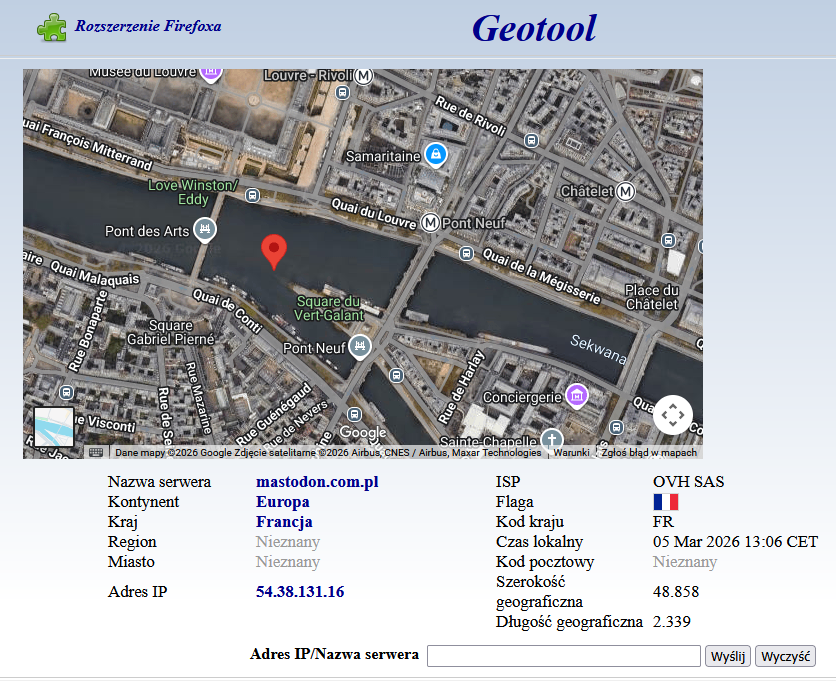Viewport: 836px width, 683px height.
Task: Click the Firefox extension puzzle piece icon
Action: [52, 27]
